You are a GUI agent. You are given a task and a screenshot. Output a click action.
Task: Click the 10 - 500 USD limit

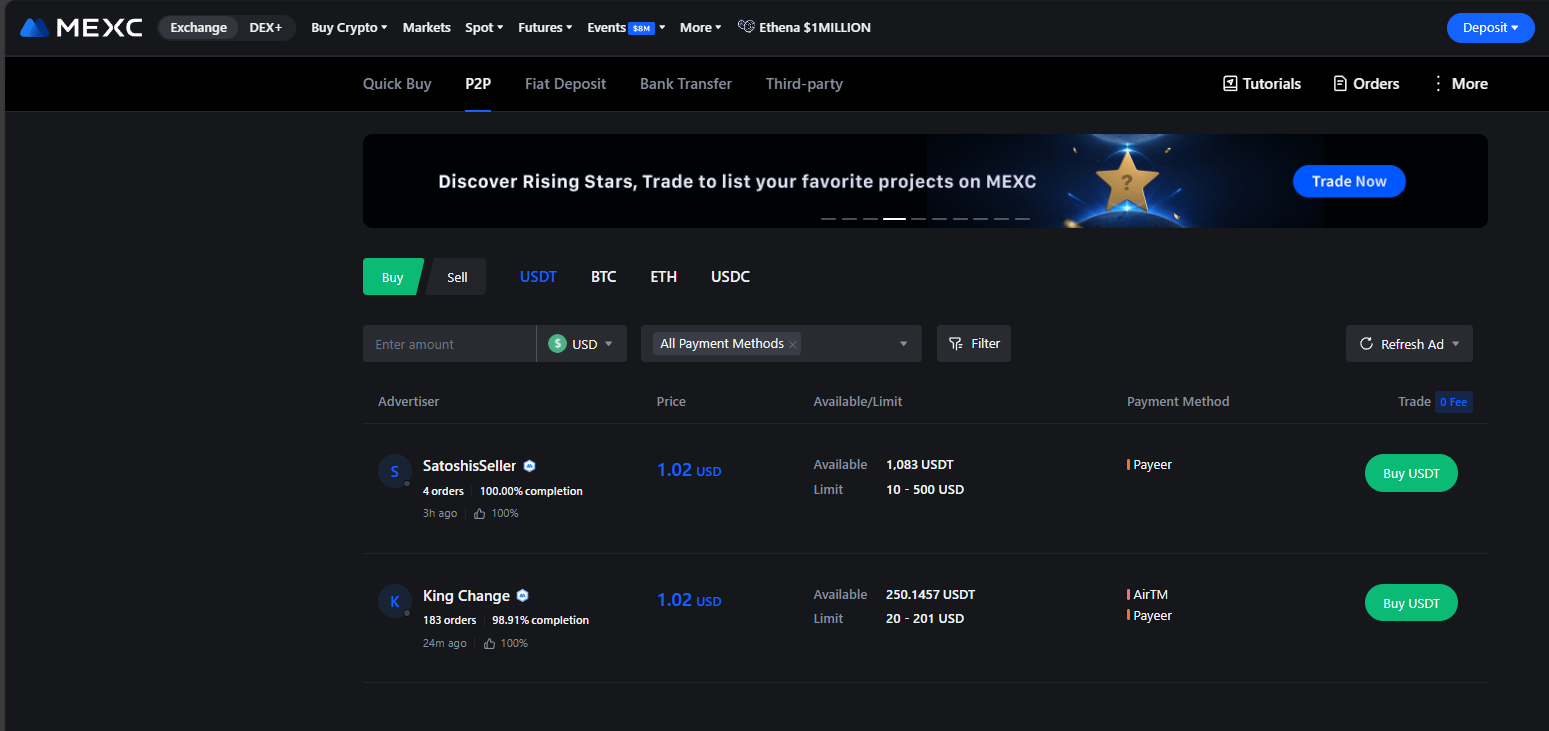[925, 489]
